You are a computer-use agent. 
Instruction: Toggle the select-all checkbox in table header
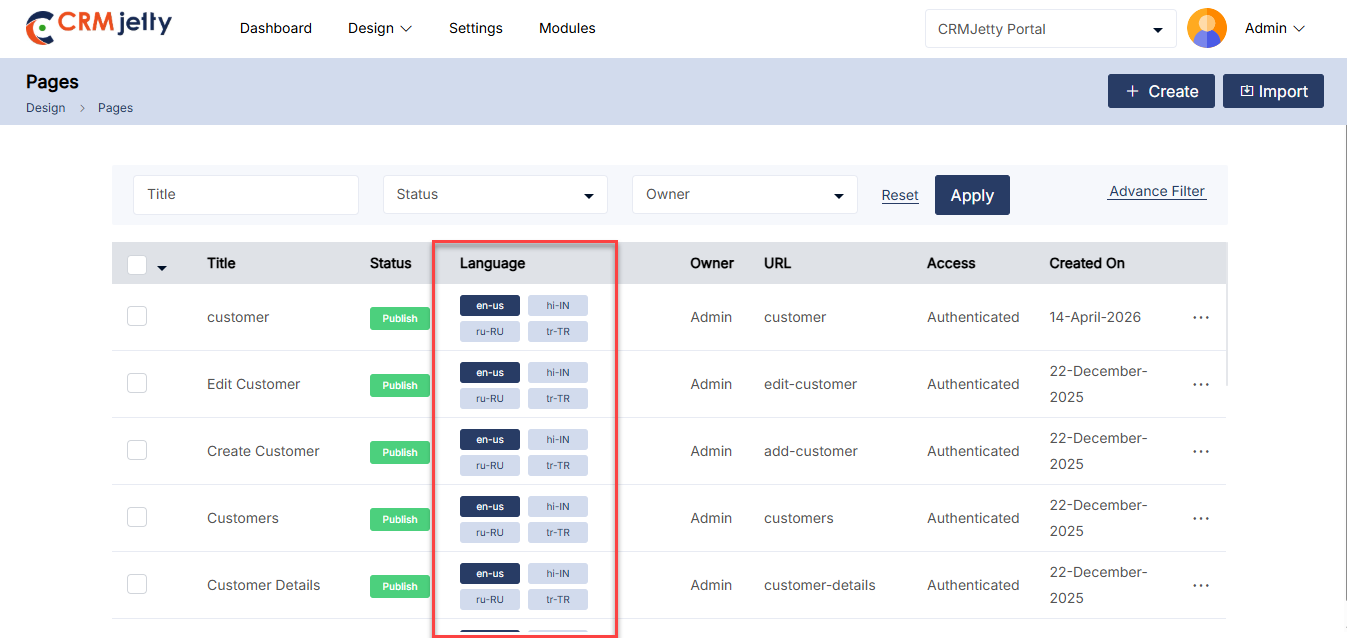(x=137, y=264)
